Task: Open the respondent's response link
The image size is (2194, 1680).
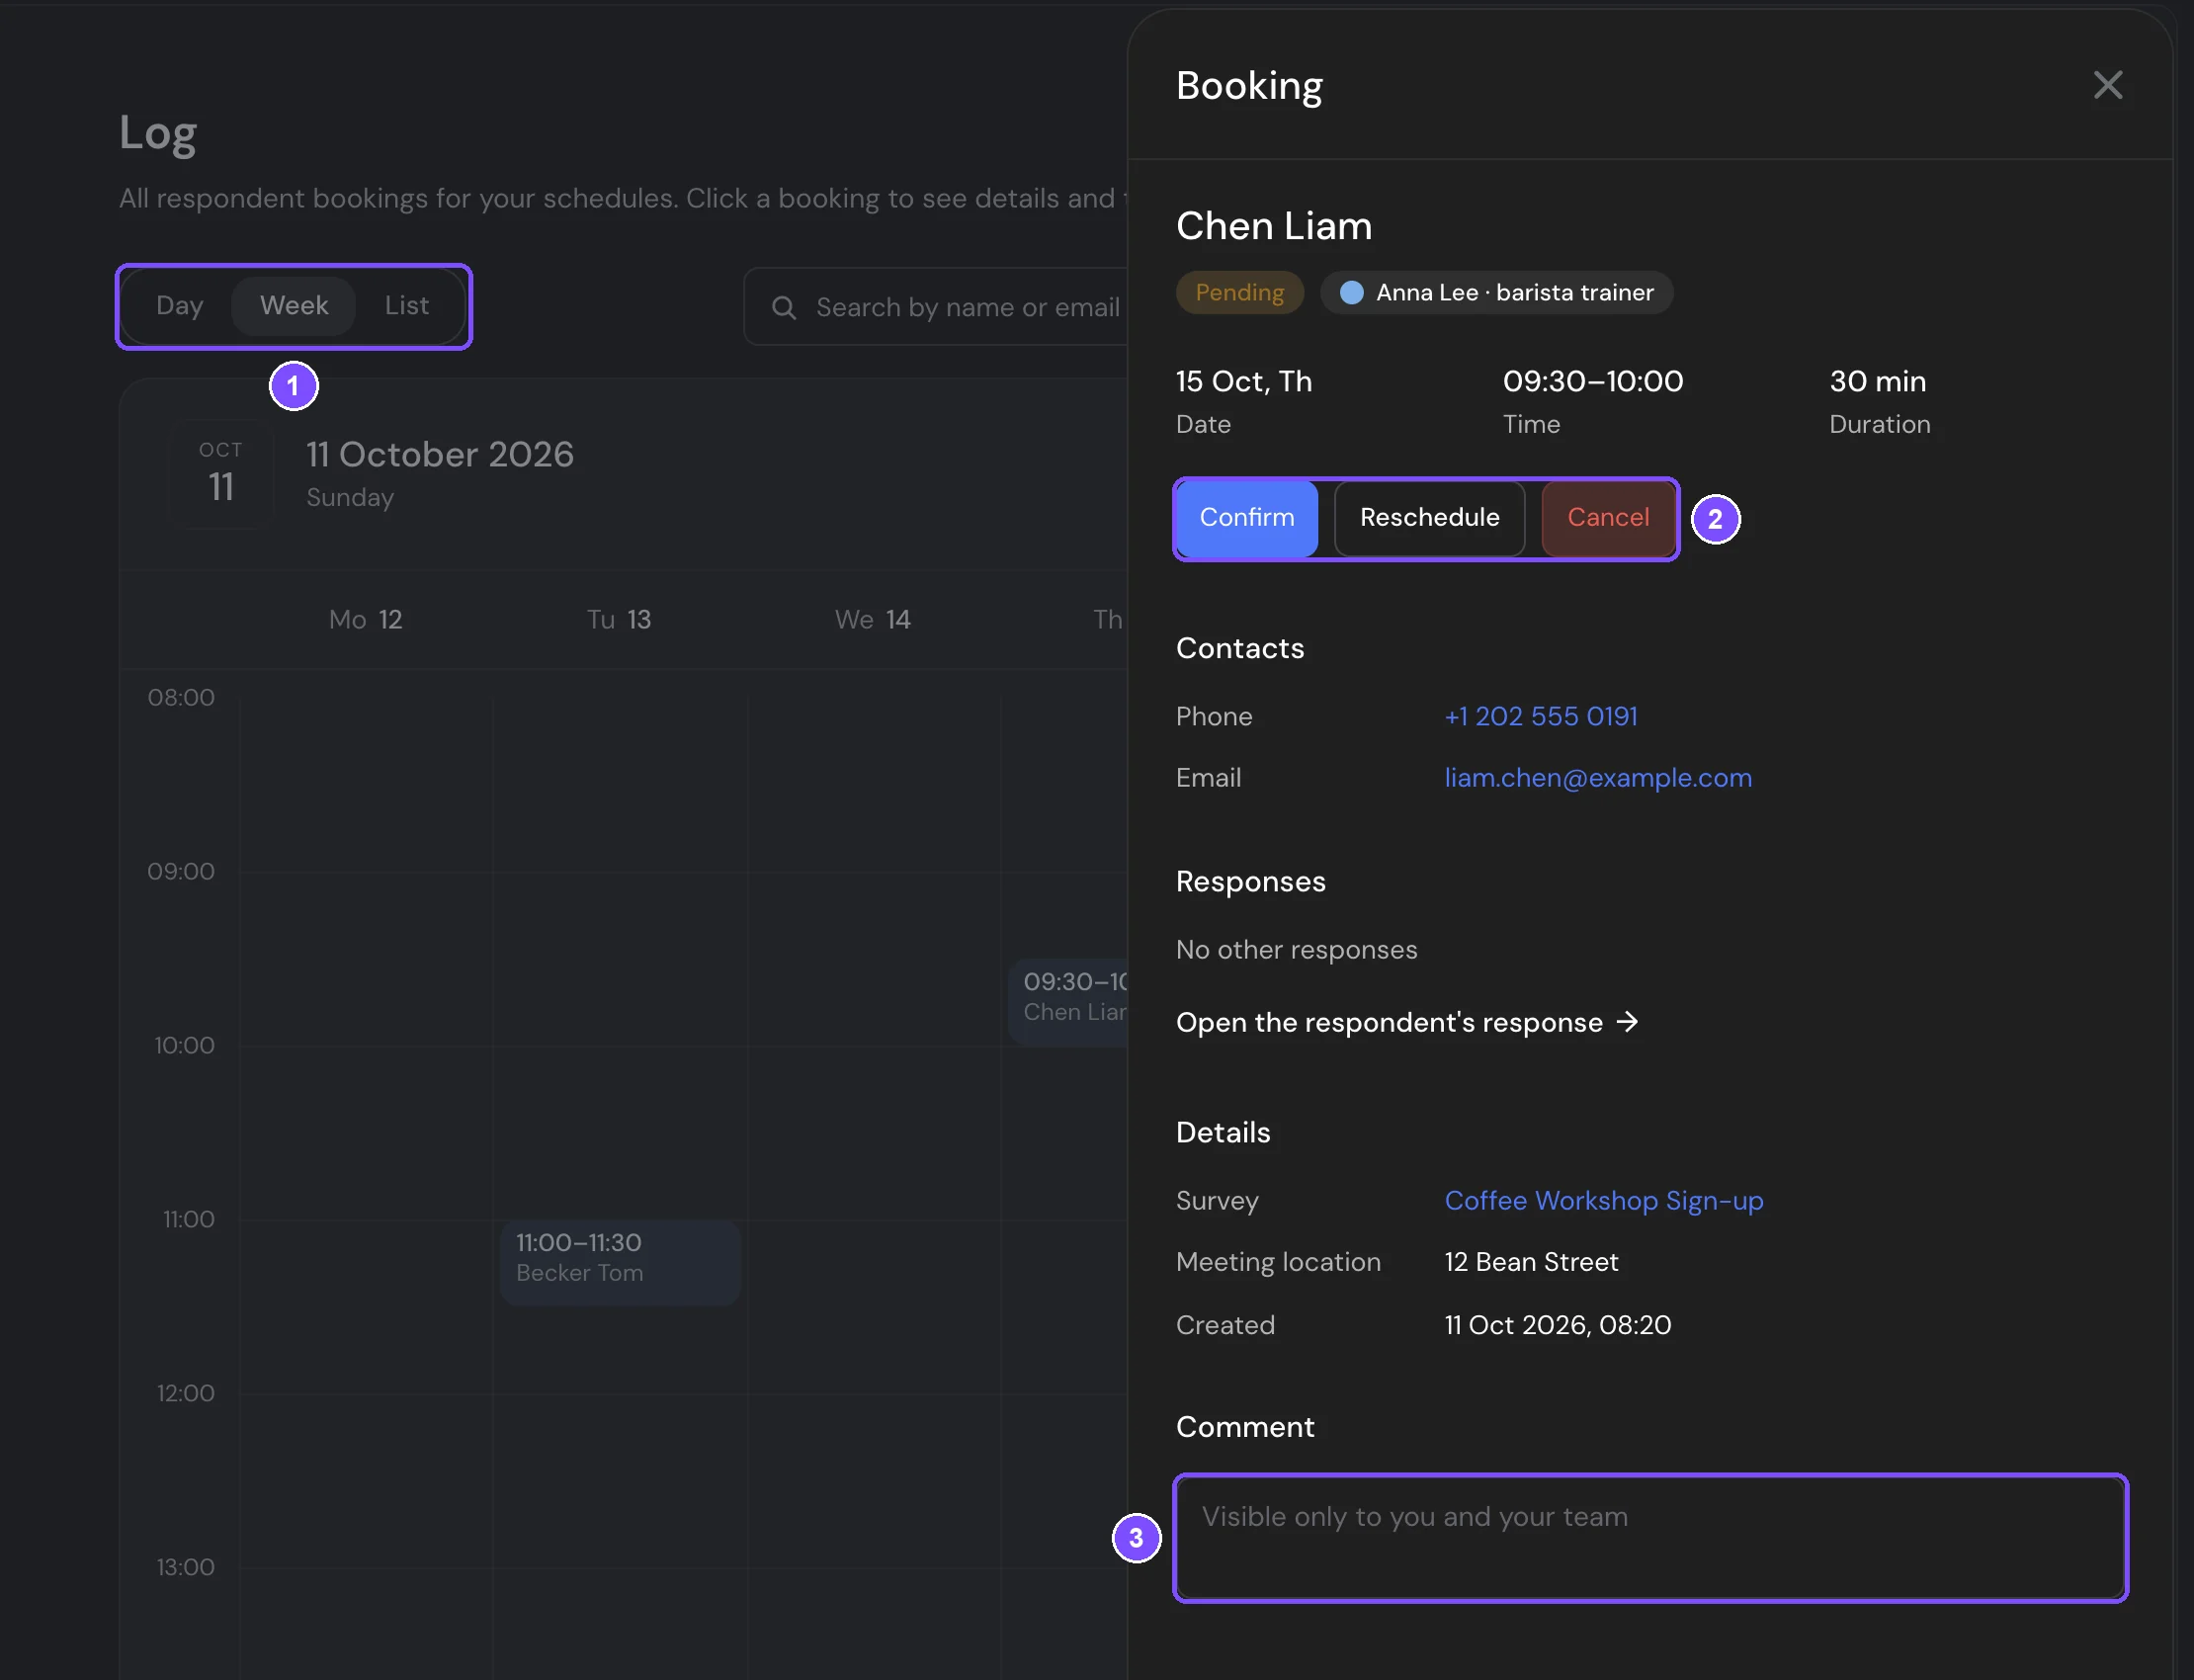Action: [1407, 1022]
